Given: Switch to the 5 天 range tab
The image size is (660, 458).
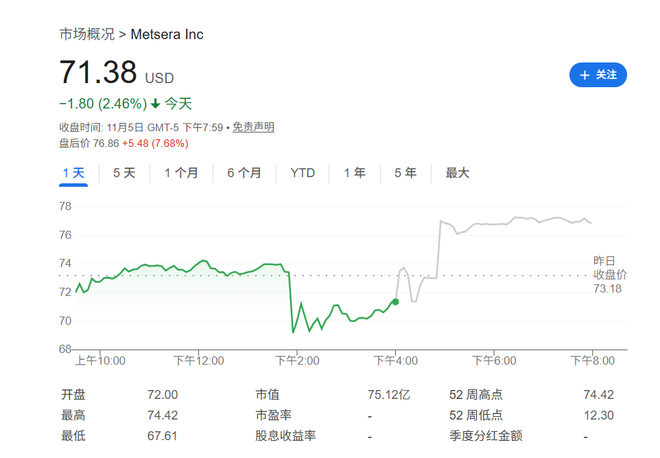Looking at the screenshot, I should tap(124, 173).
